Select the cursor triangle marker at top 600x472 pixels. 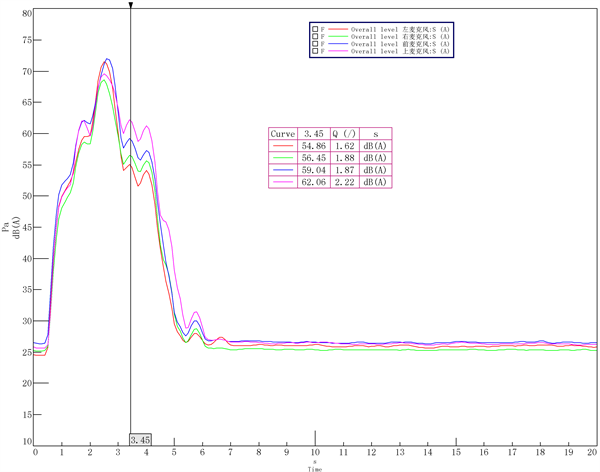(131, 5)
